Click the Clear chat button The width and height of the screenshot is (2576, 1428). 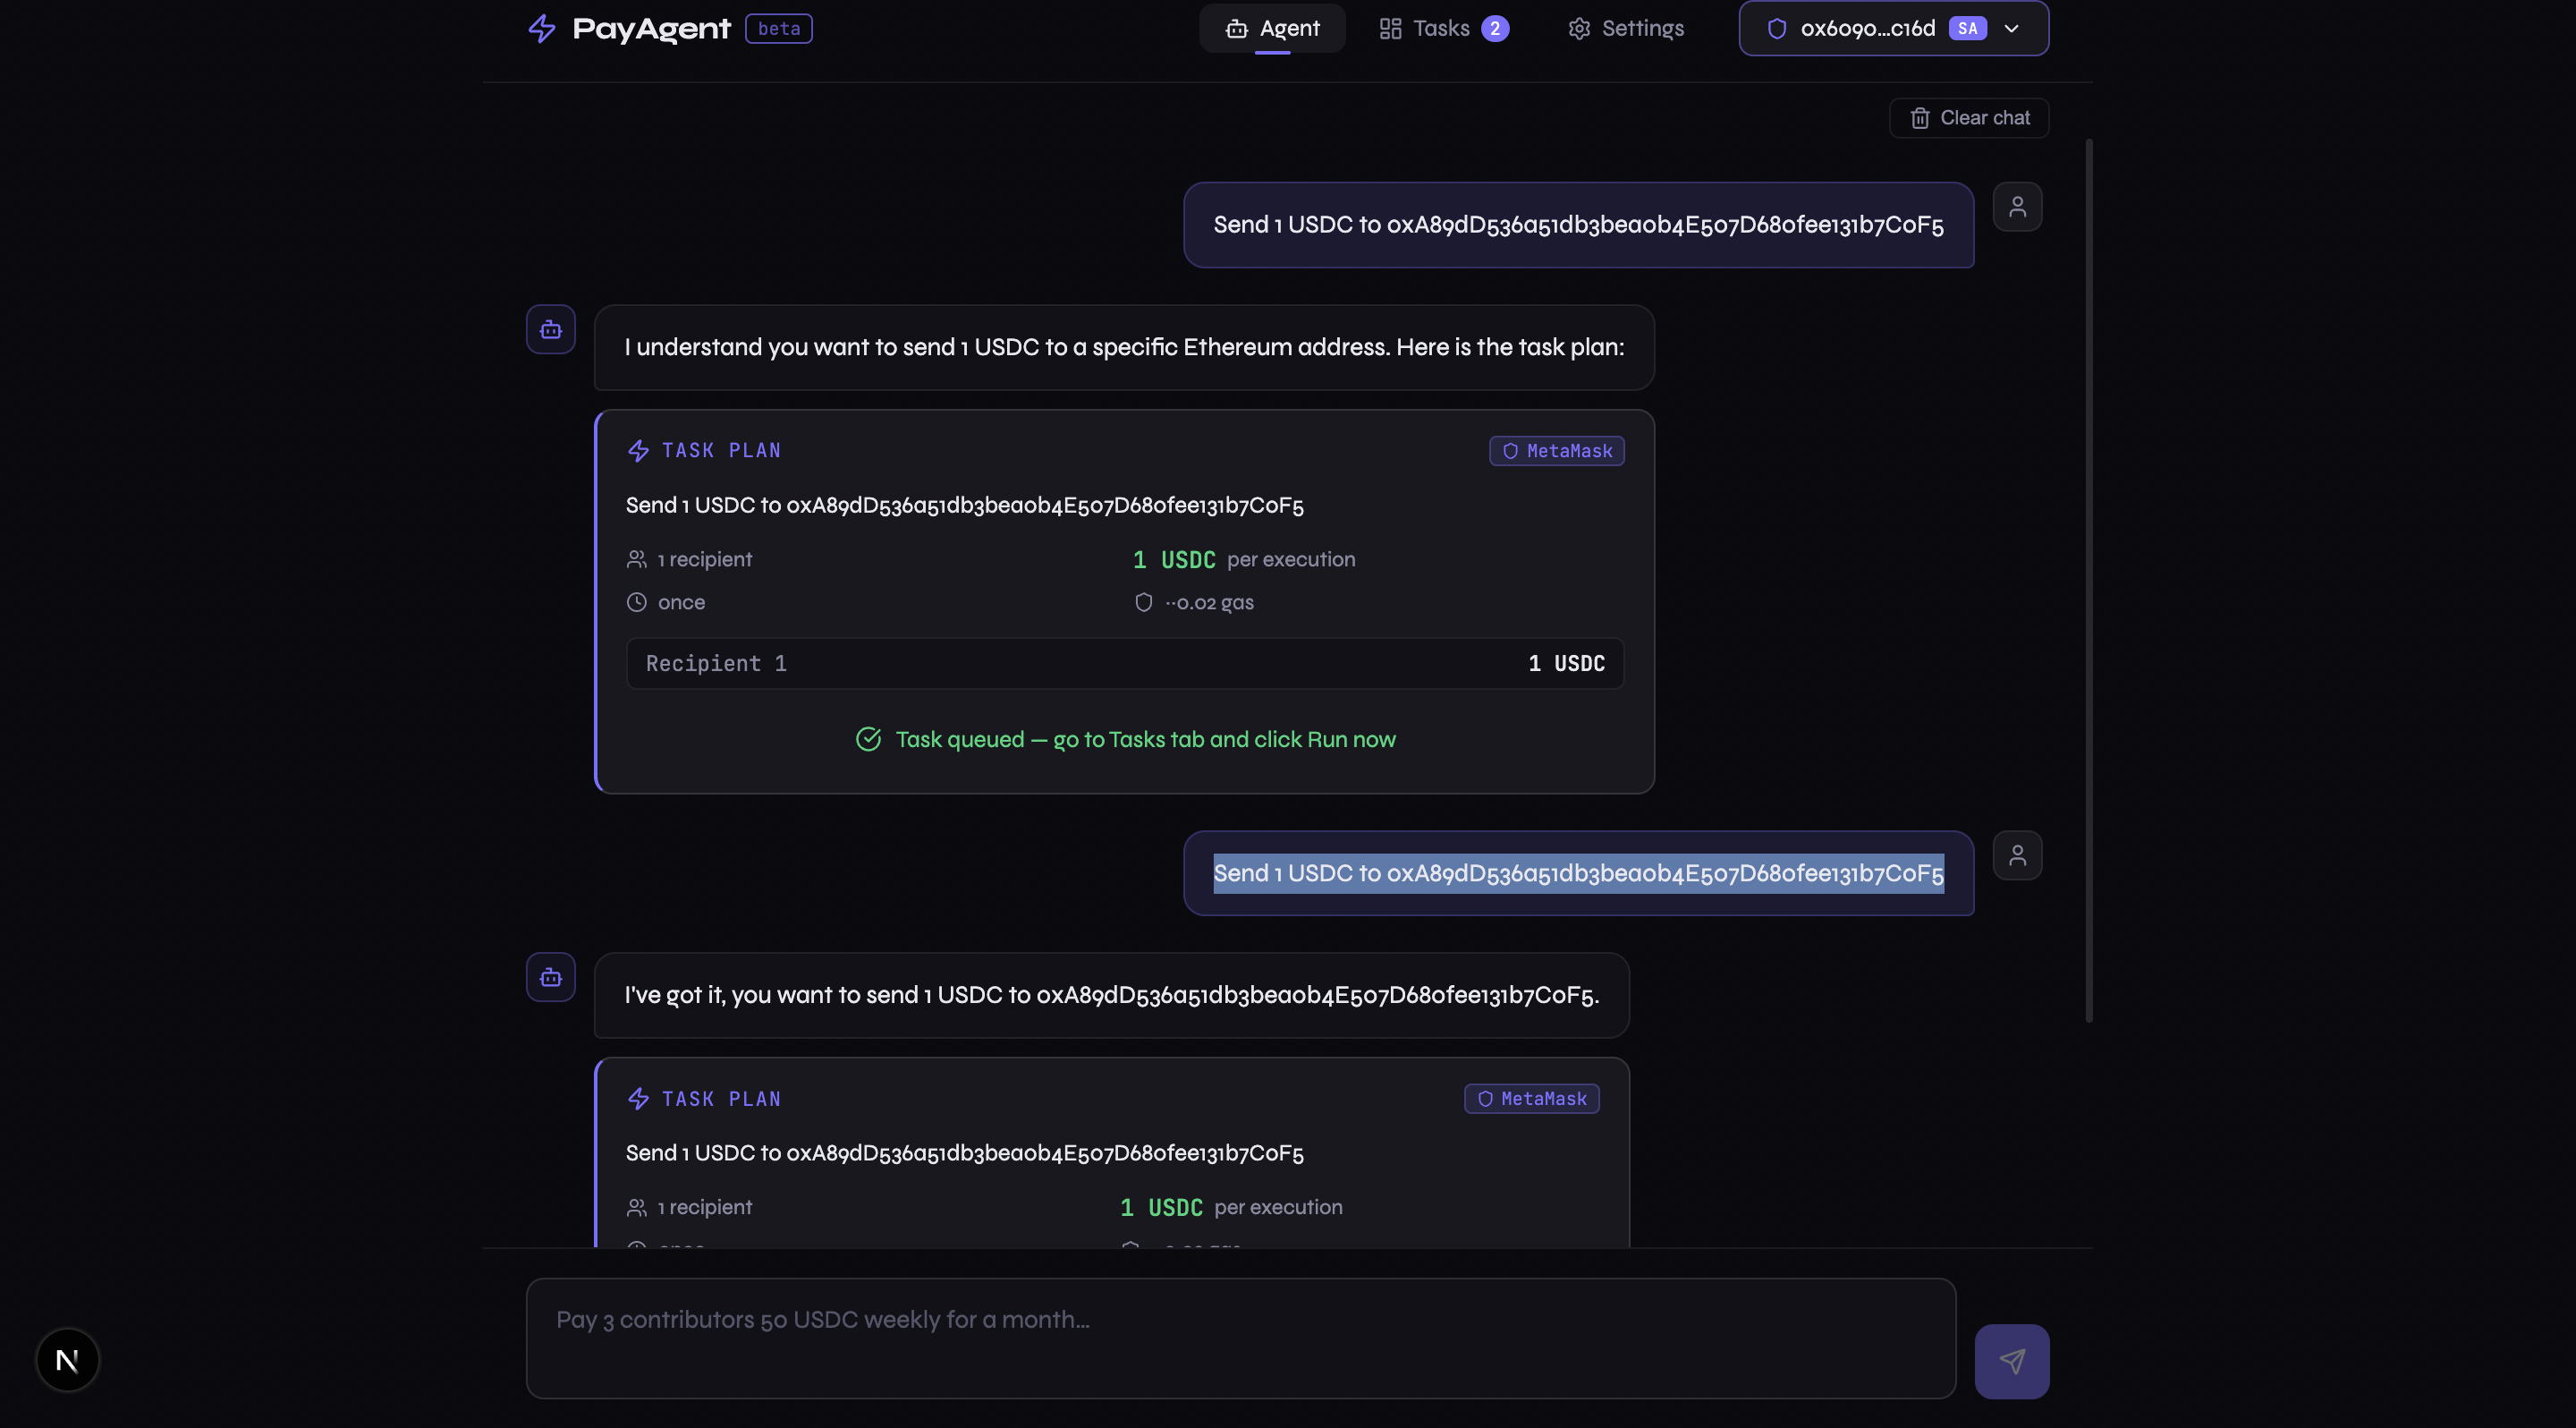click(1968, 118)
